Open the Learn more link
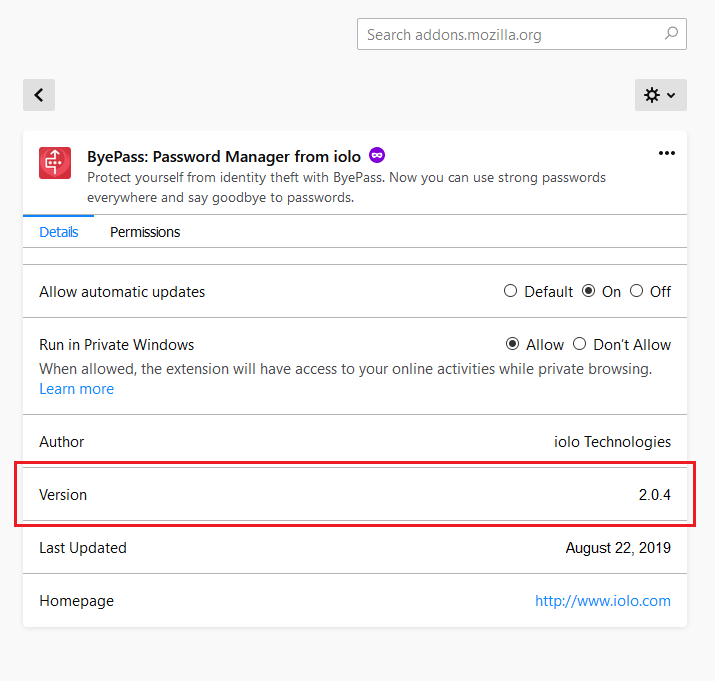The height and width of the screenshot is (681, 715). click(77, 389)
